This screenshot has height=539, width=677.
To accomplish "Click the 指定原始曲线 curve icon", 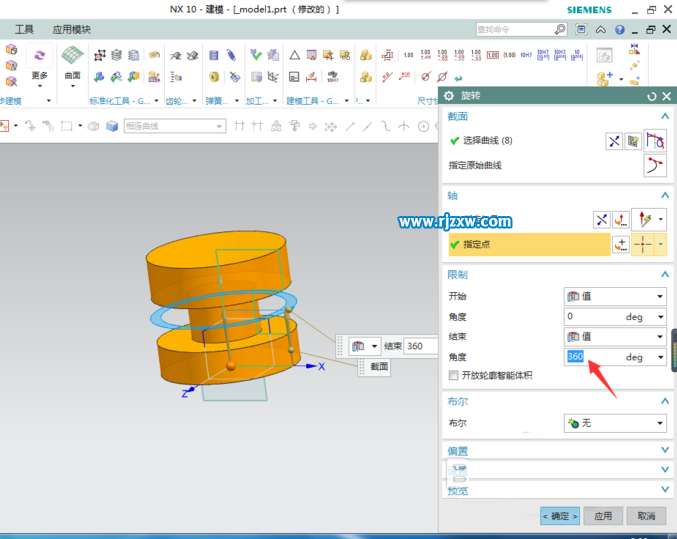I will pyautogui.click(x=655, y=165).
